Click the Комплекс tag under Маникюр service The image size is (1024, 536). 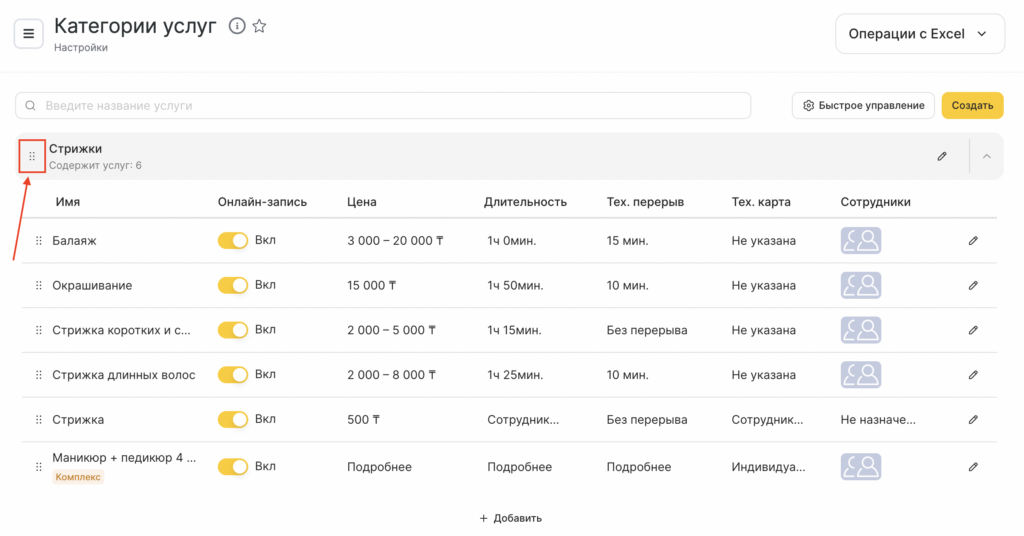click(79, 478)
